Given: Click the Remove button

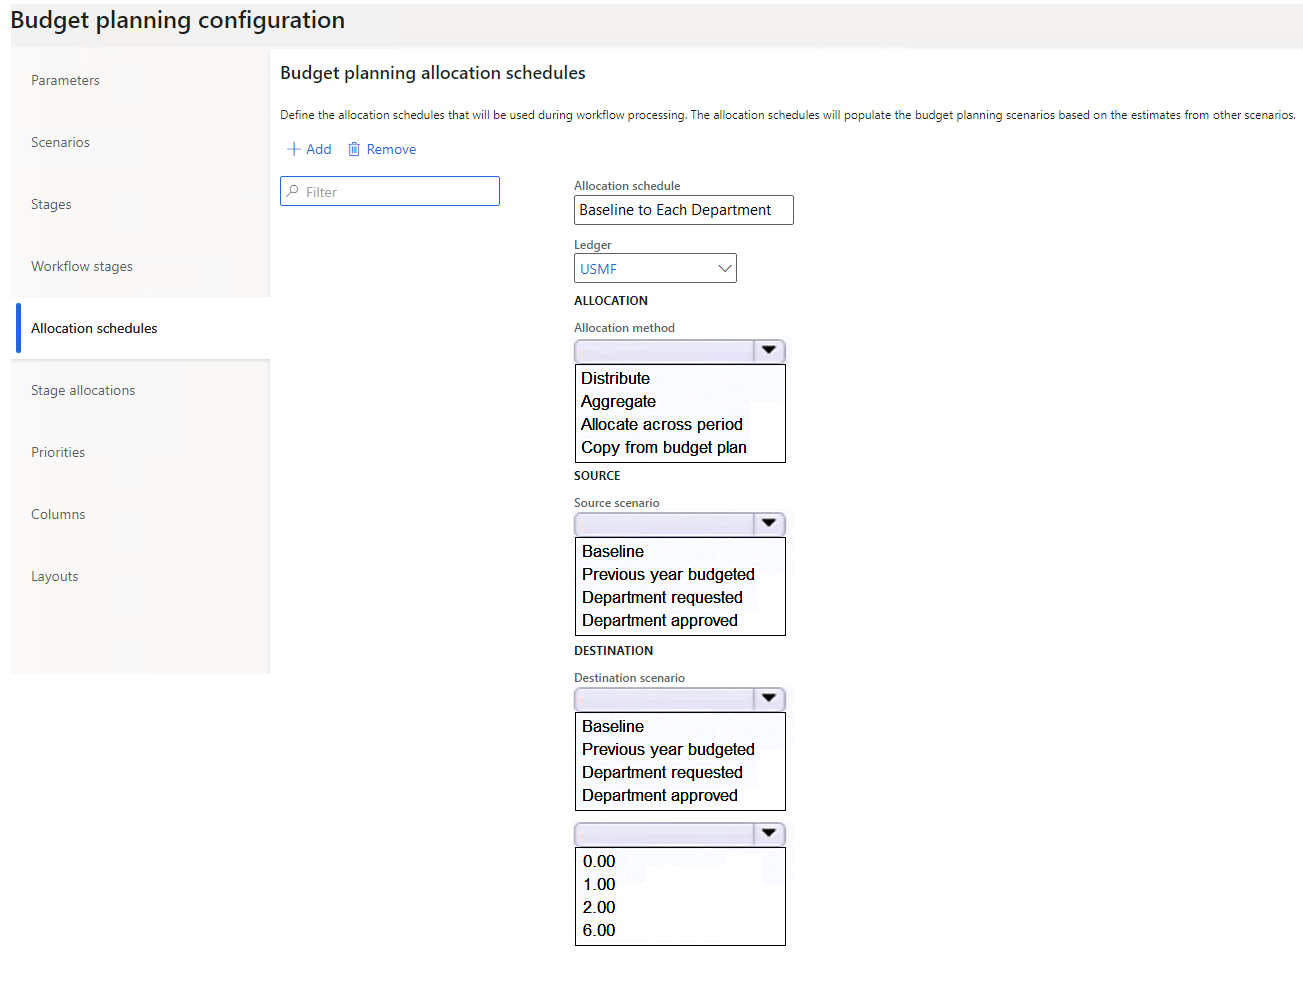Looking at the screenshot, I should [382, 149].
